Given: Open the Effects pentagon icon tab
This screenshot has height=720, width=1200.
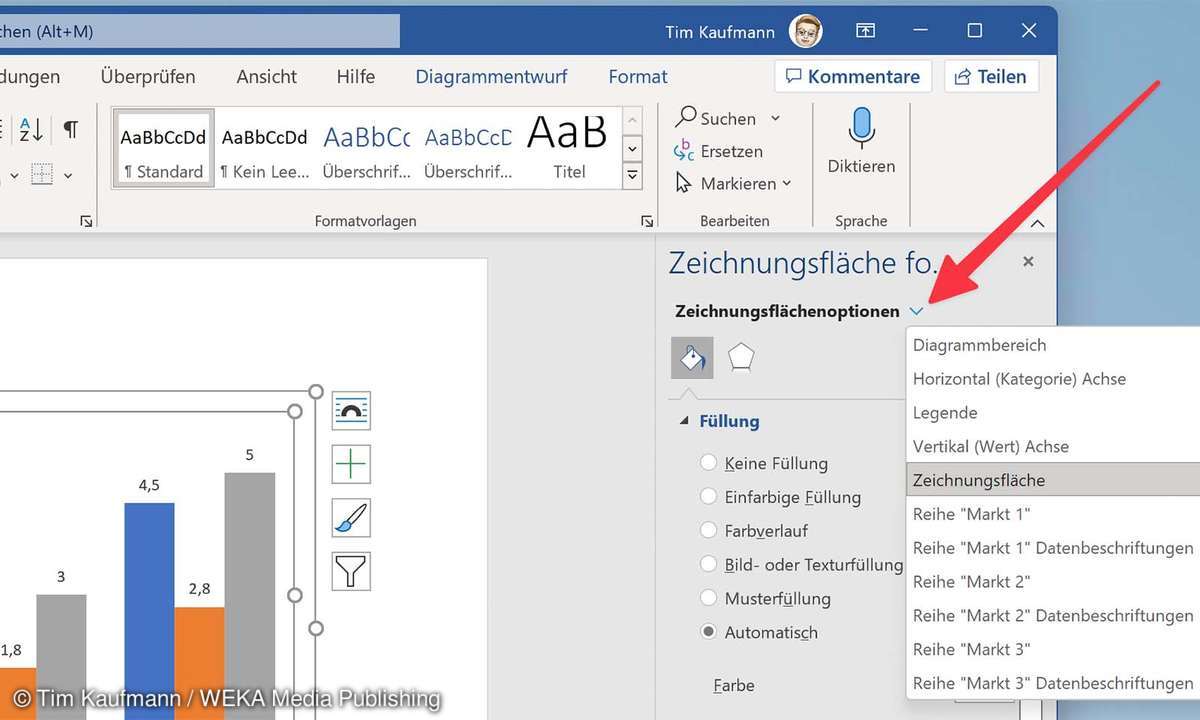Looking at the screenshot, I should pos(741,358).
